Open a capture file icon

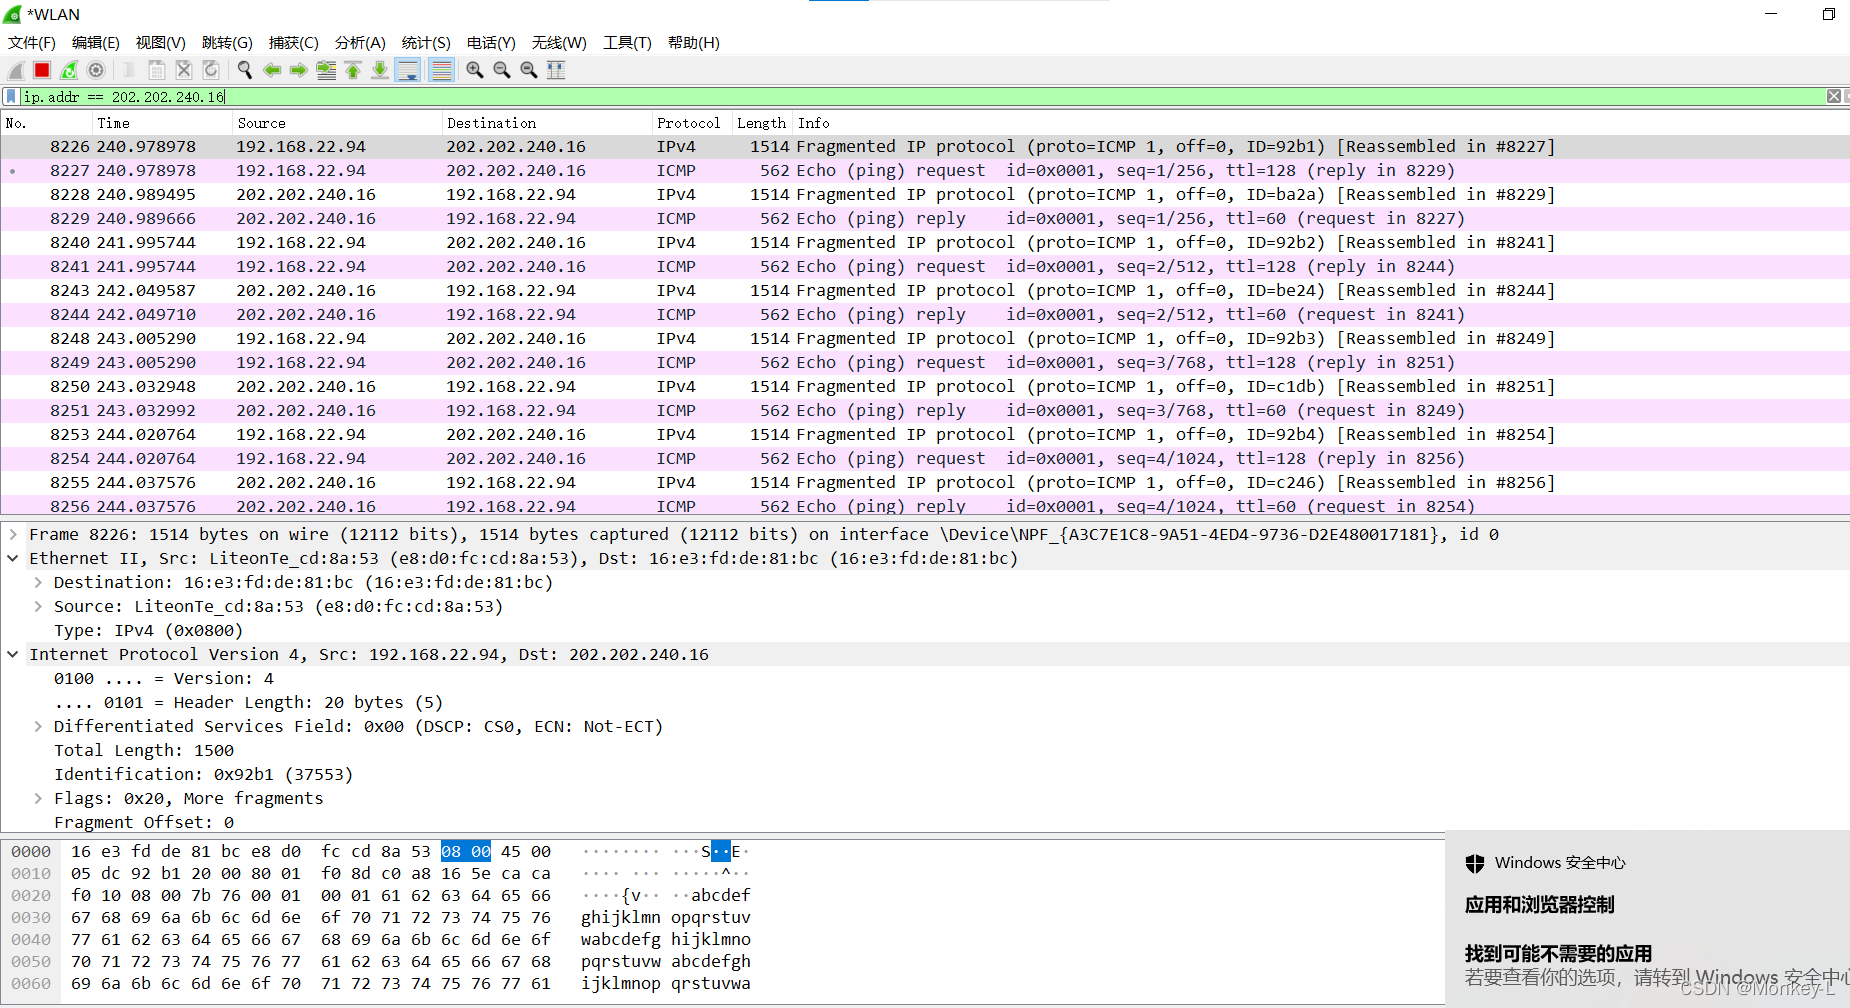click(130, 70)
